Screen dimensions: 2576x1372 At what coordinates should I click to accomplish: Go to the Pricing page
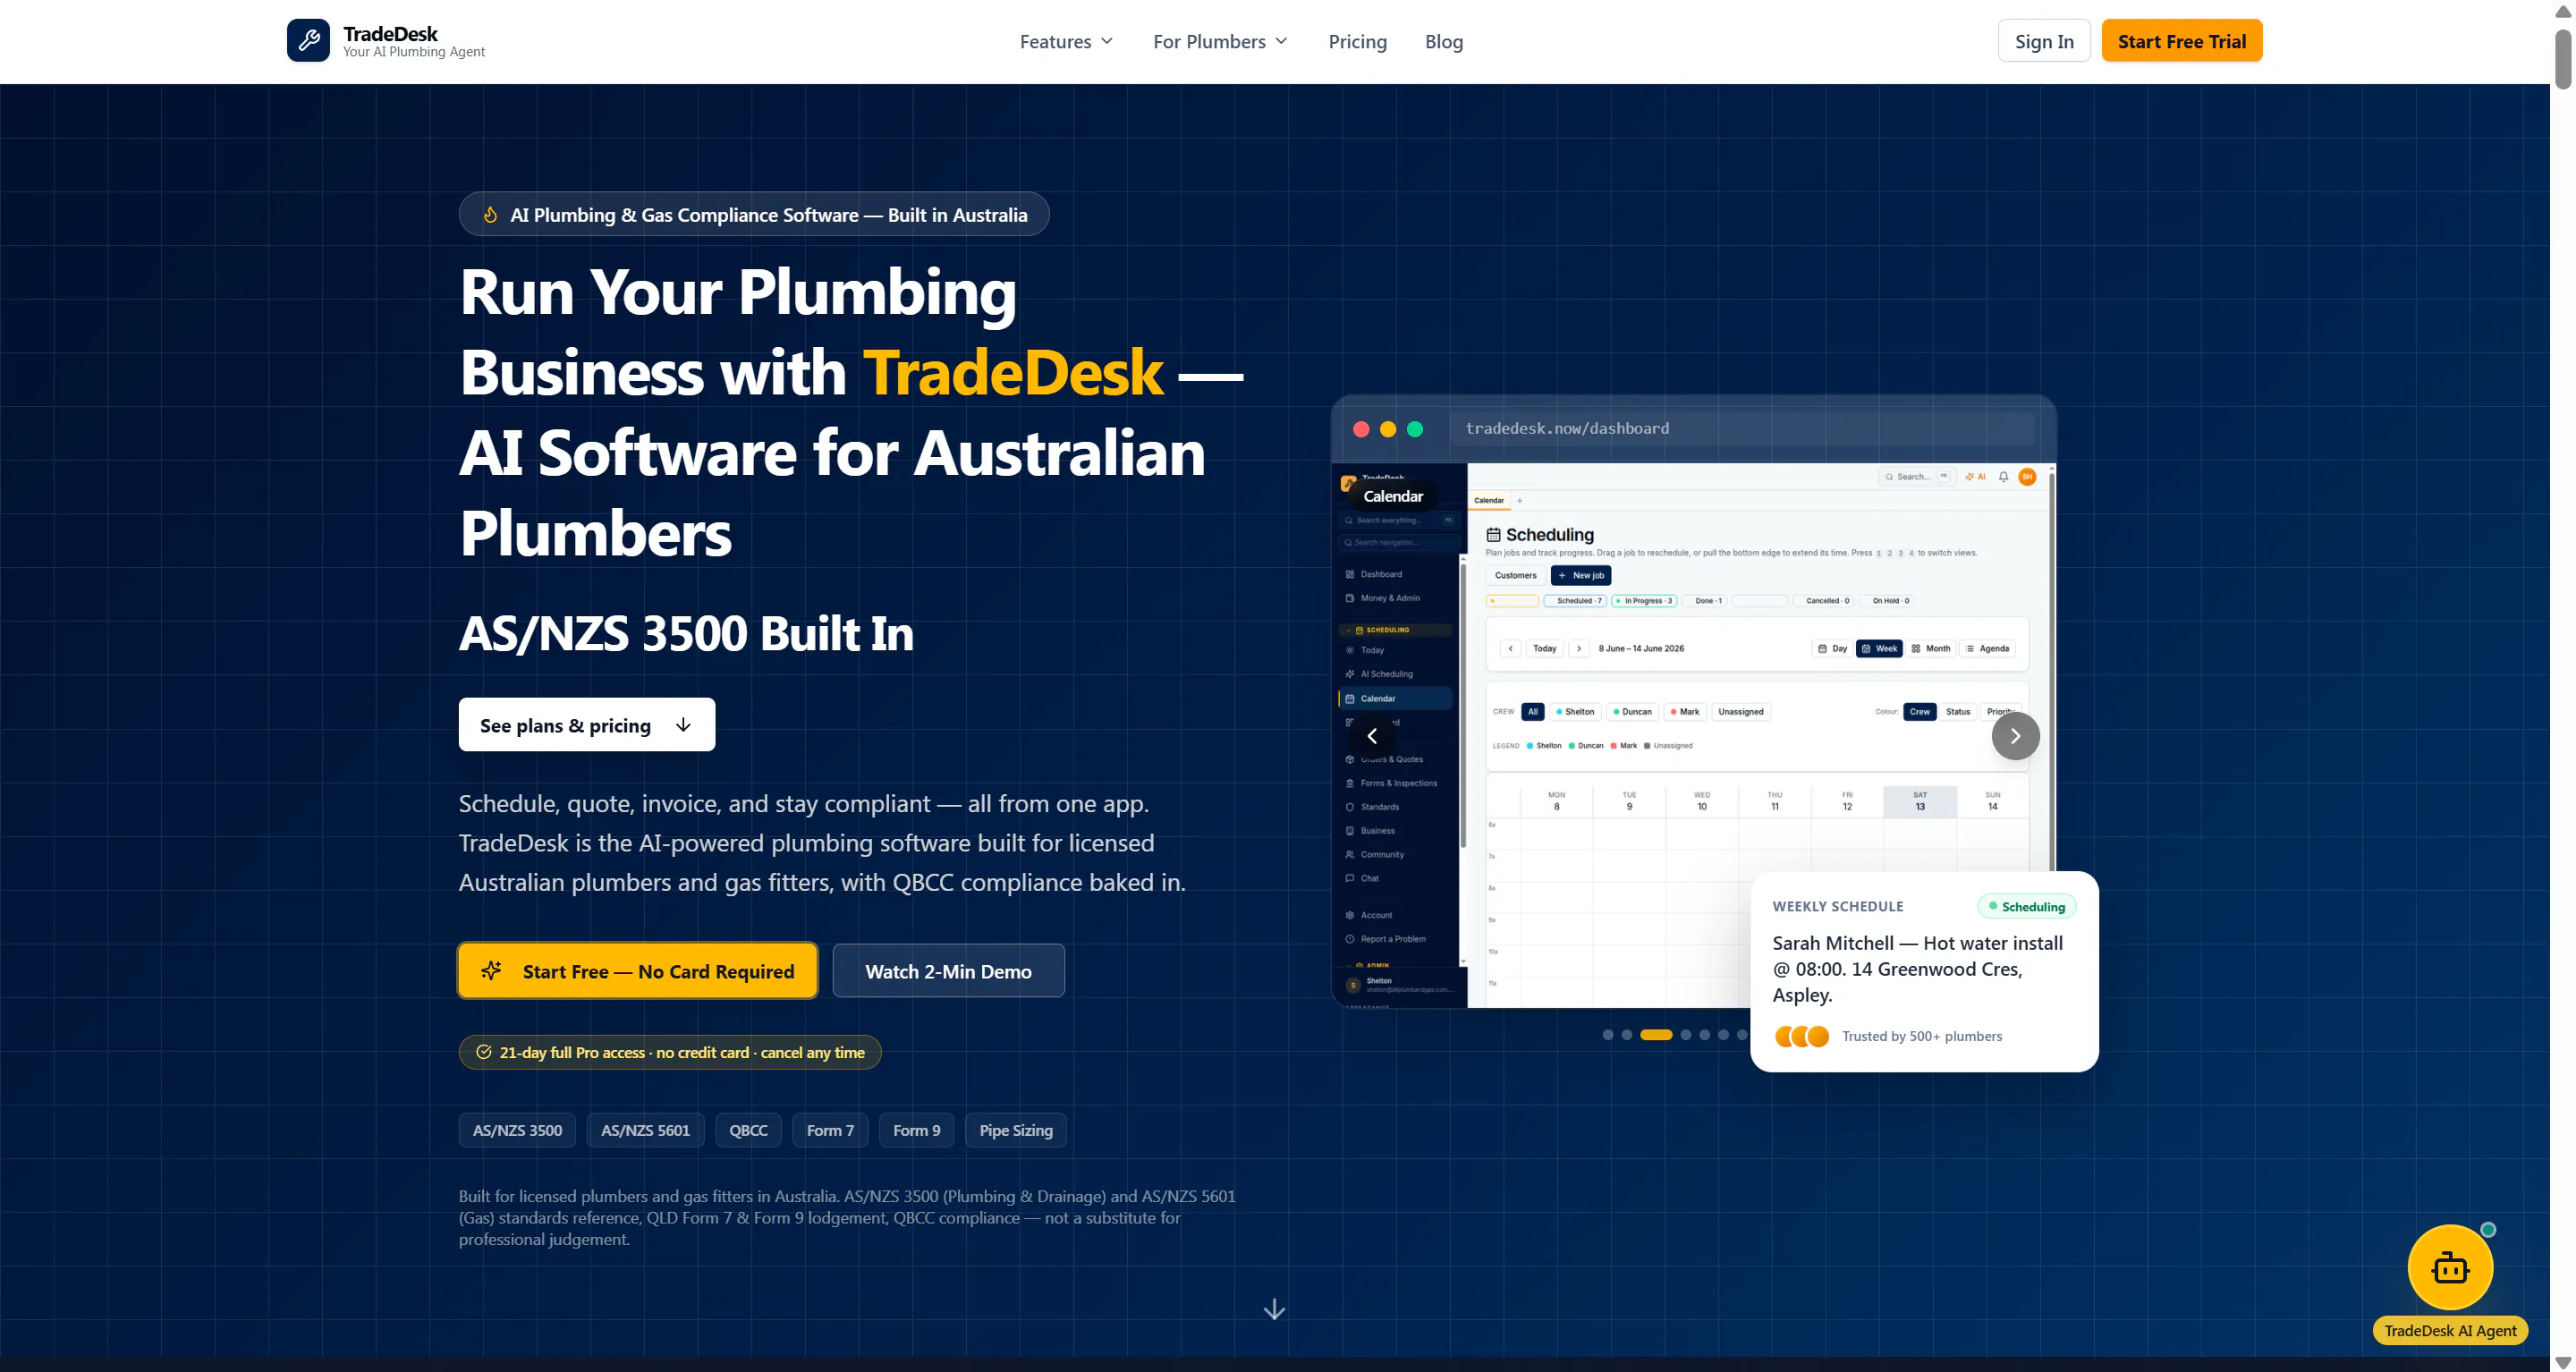point(1357,41)
